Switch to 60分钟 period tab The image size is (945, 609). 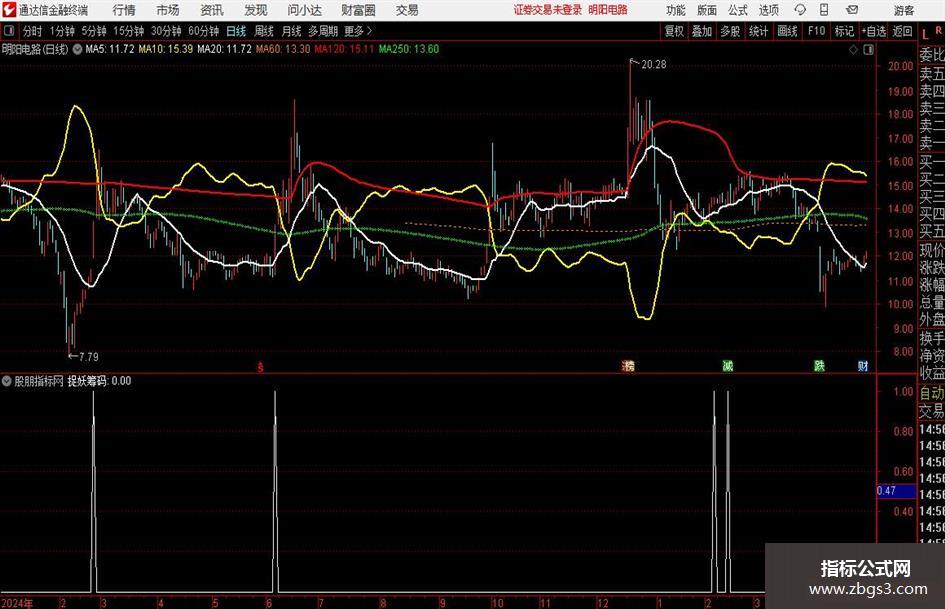pos(203,31)
